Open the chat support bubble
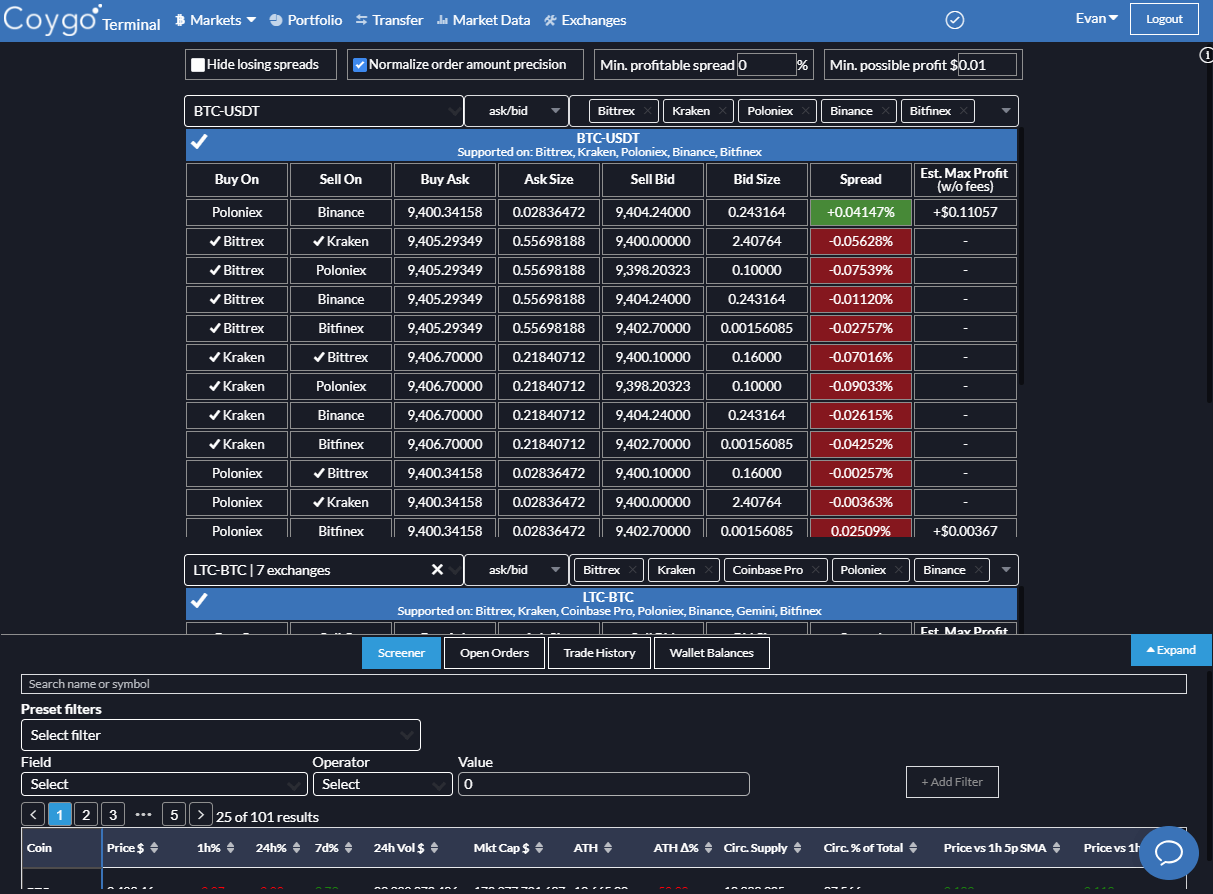The image size is (1213, 894). 1169,853
